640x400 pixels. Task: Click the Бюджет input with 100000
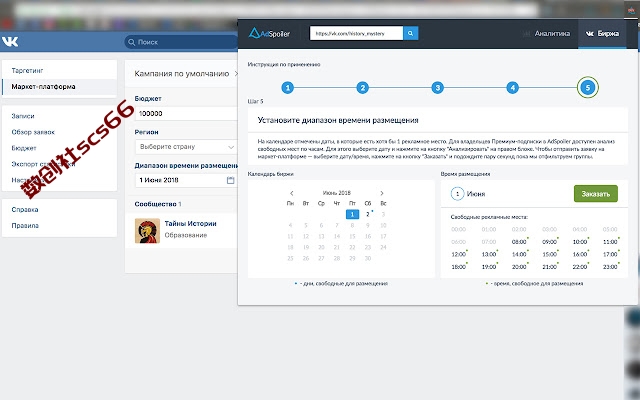(x=186, y=113)
